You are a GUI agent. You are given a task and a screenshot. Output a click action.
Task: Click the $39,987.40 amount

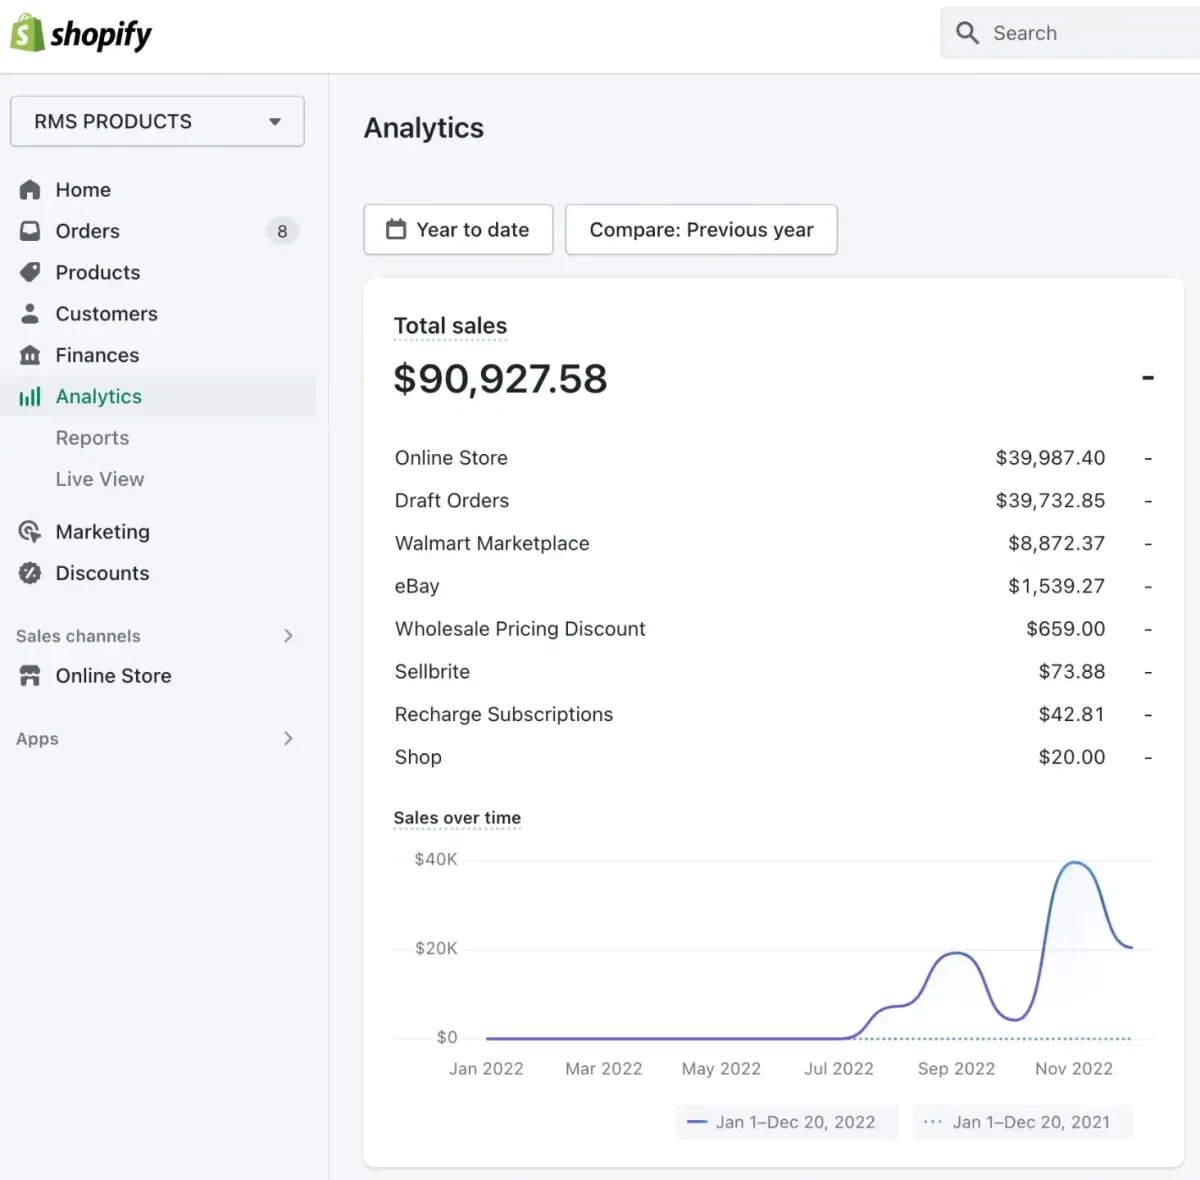tap(1050, 458)
